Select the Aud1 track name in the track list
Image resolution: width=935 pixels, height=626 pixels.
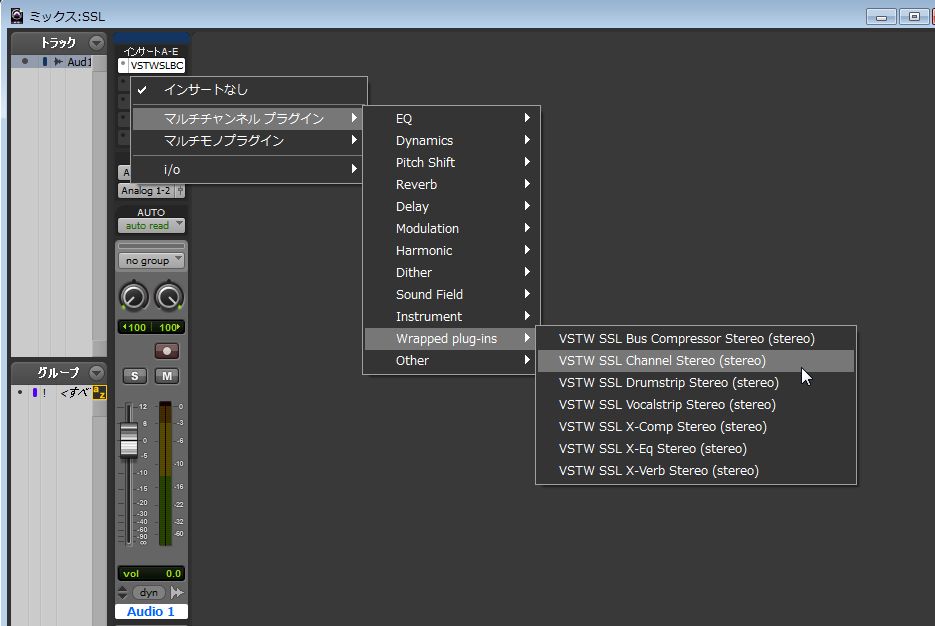(x=79, y=61)
